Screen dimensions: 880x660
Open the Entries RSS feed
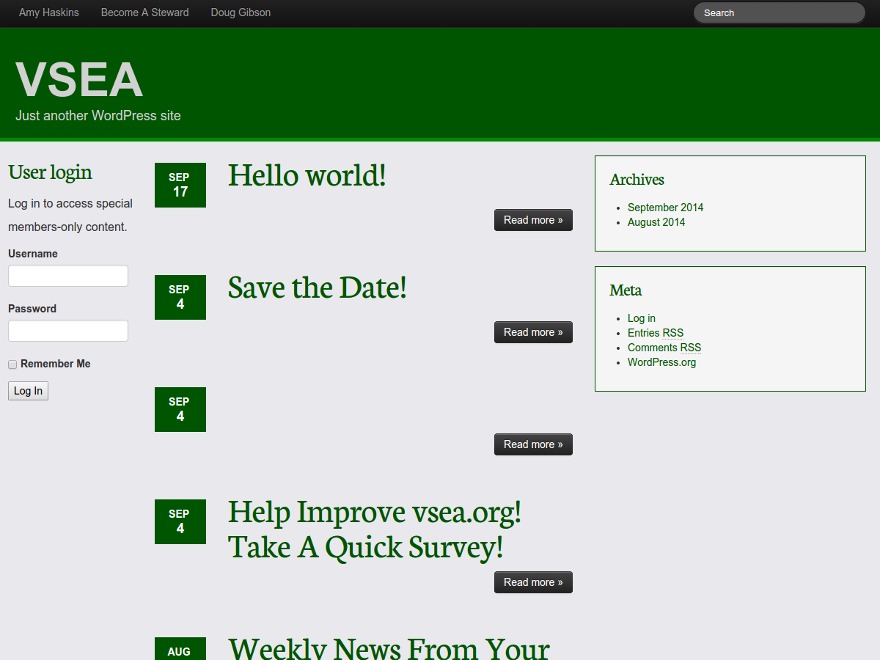655,333
